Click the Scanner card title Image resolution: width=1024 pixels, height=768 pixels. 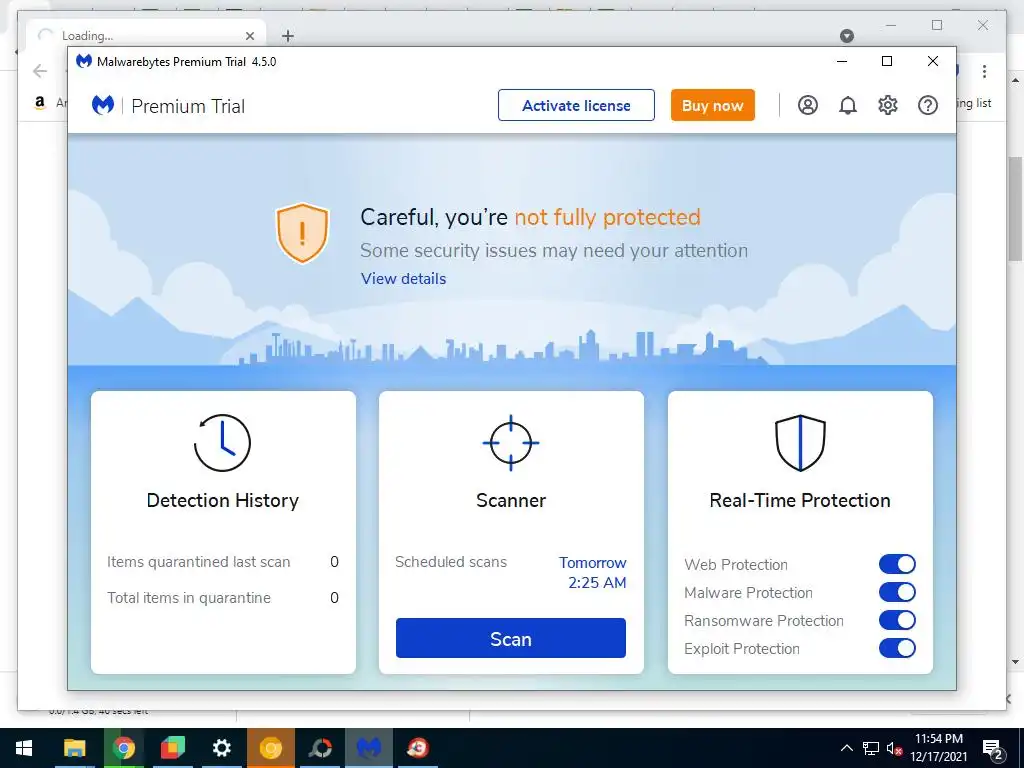511,500
